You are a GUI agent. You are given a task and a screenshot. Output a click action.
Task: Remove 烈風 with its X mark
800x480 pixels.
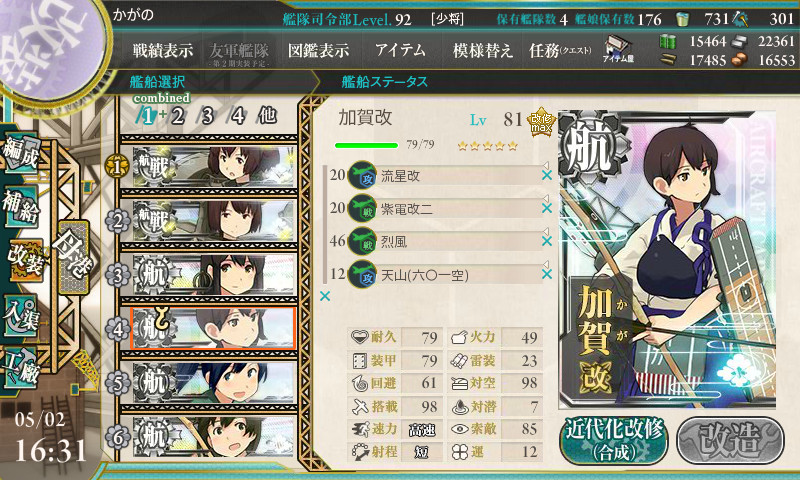tap(546, 241)
